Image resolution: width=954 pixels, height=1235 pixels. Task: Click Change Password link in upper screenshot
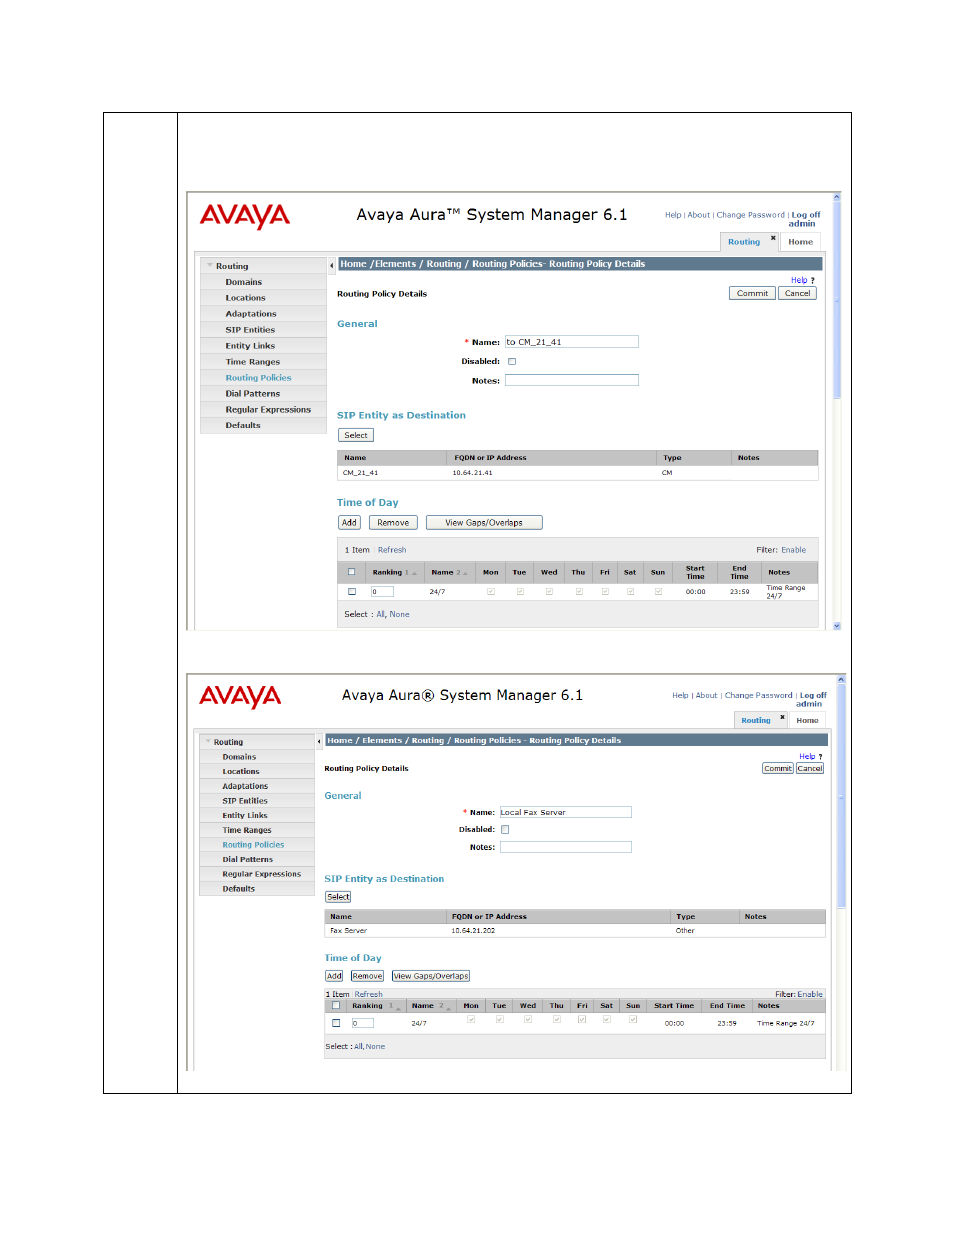click(750, 215)
